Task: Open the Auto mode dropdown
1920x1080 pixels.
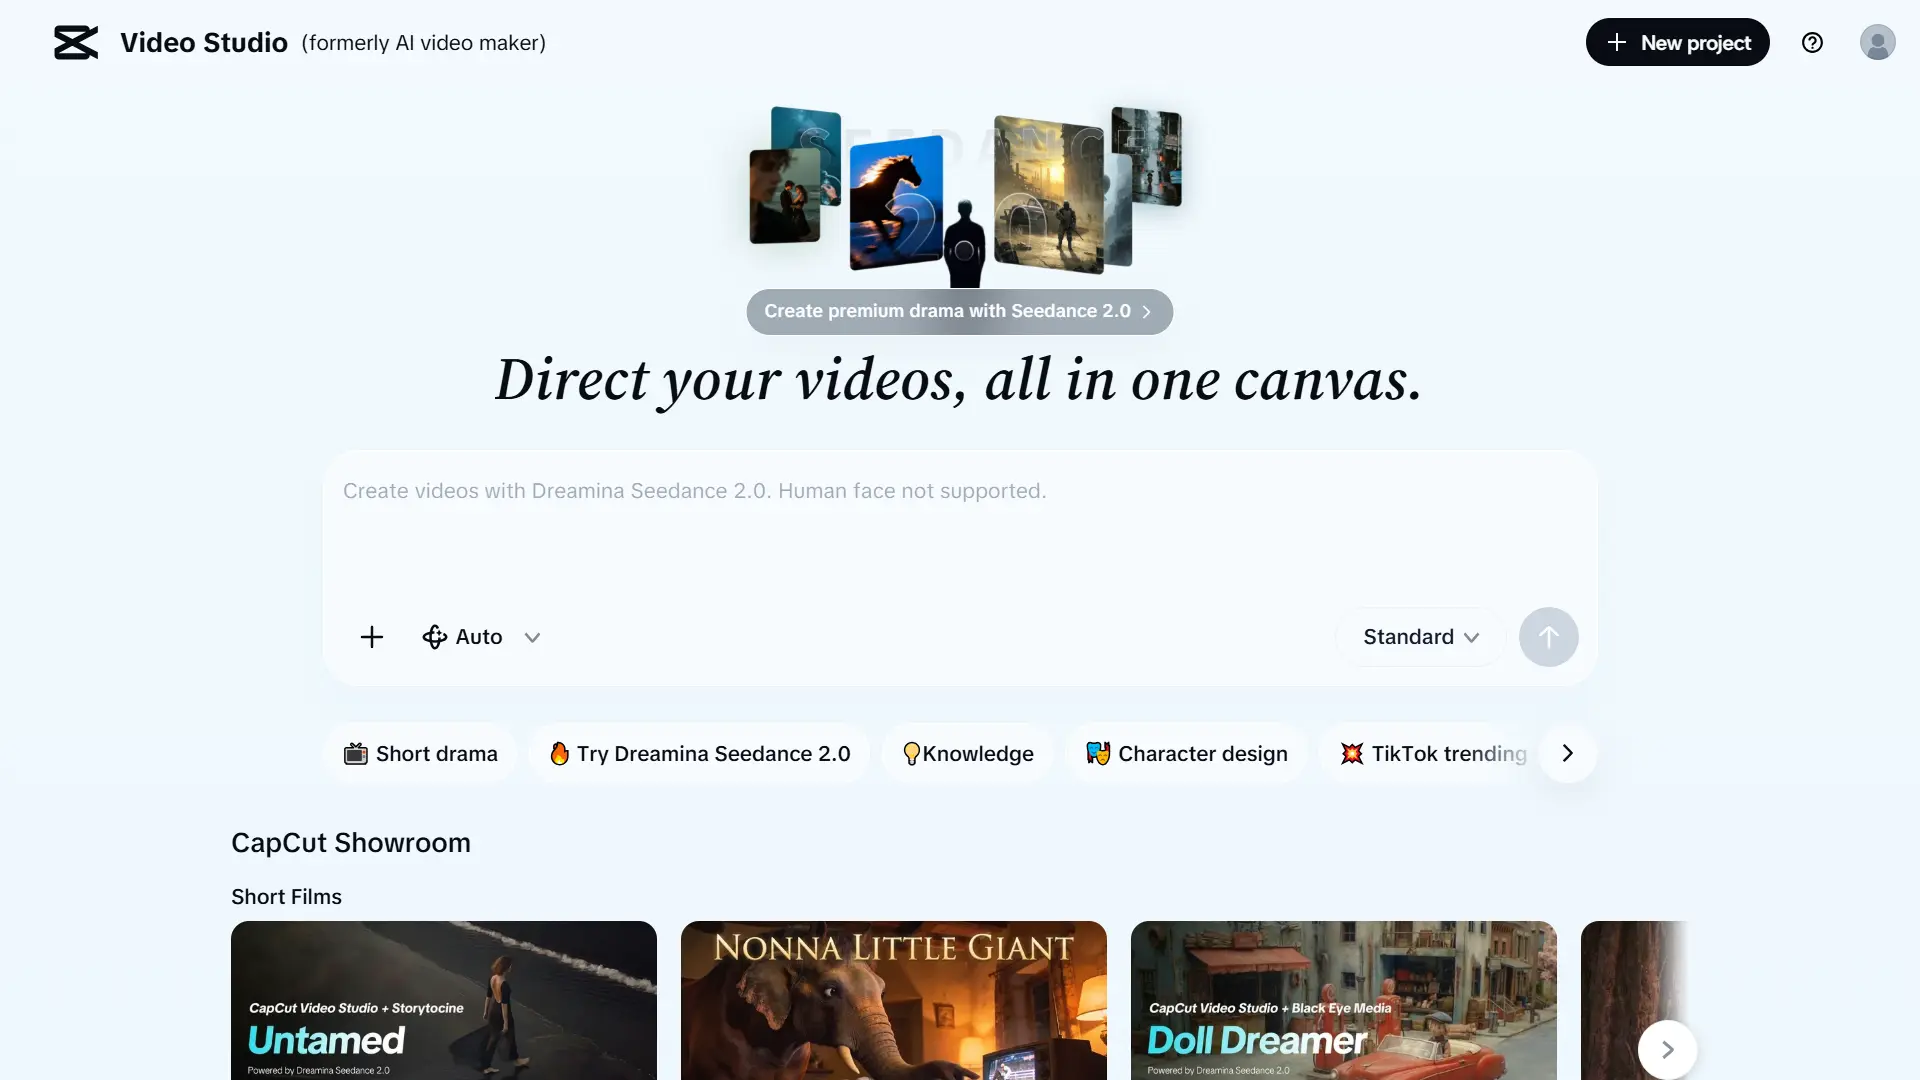Action: pyautogui.click(x=481, y=637)
